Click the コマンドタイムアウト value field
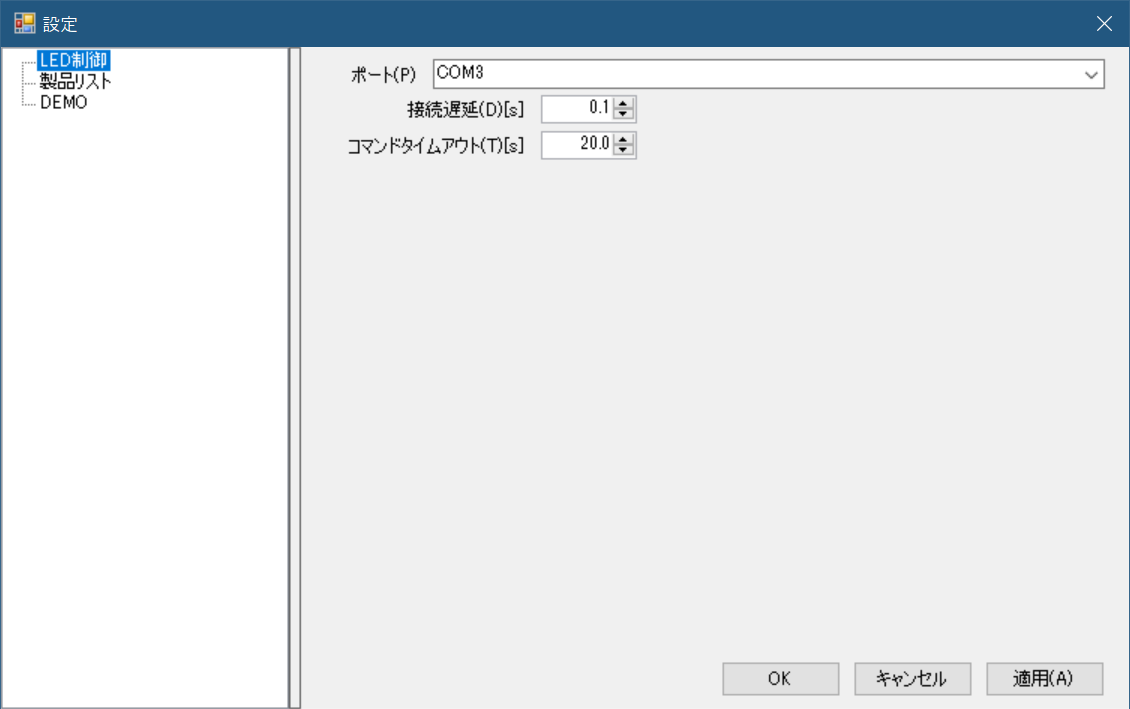The width and height of the screenshot is (1130, 709). (x=577, y=145)
